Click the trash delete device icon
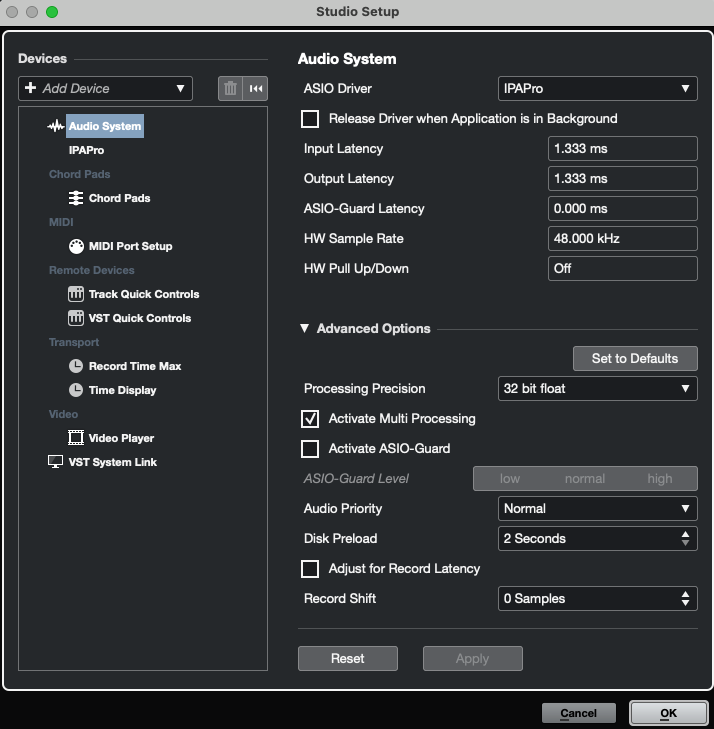Viewport: 714px width, 729px height. tap(230, 88)
